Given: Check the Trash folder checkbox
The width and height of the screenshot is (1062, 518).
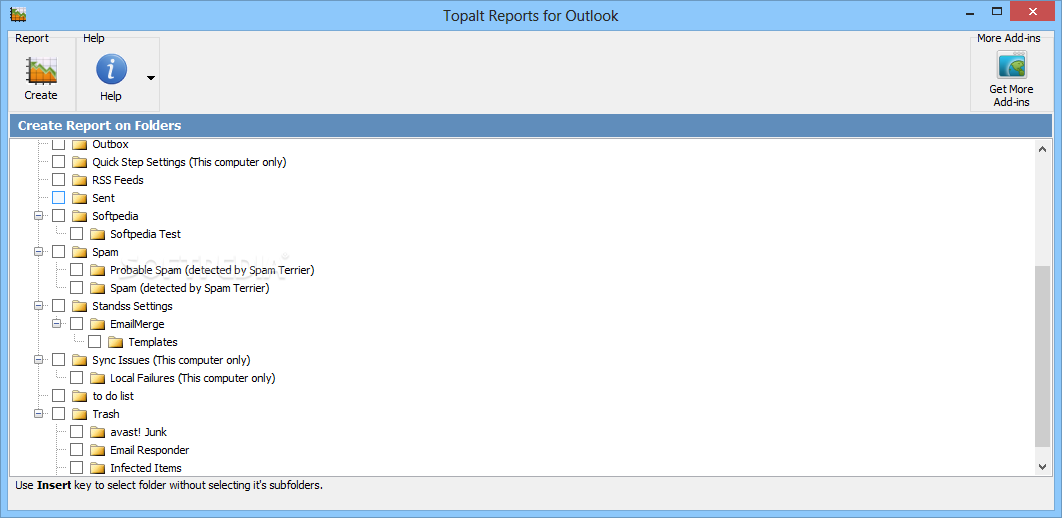Looking at the screenshot, I should pyautogui.click(x=59, y=414).
